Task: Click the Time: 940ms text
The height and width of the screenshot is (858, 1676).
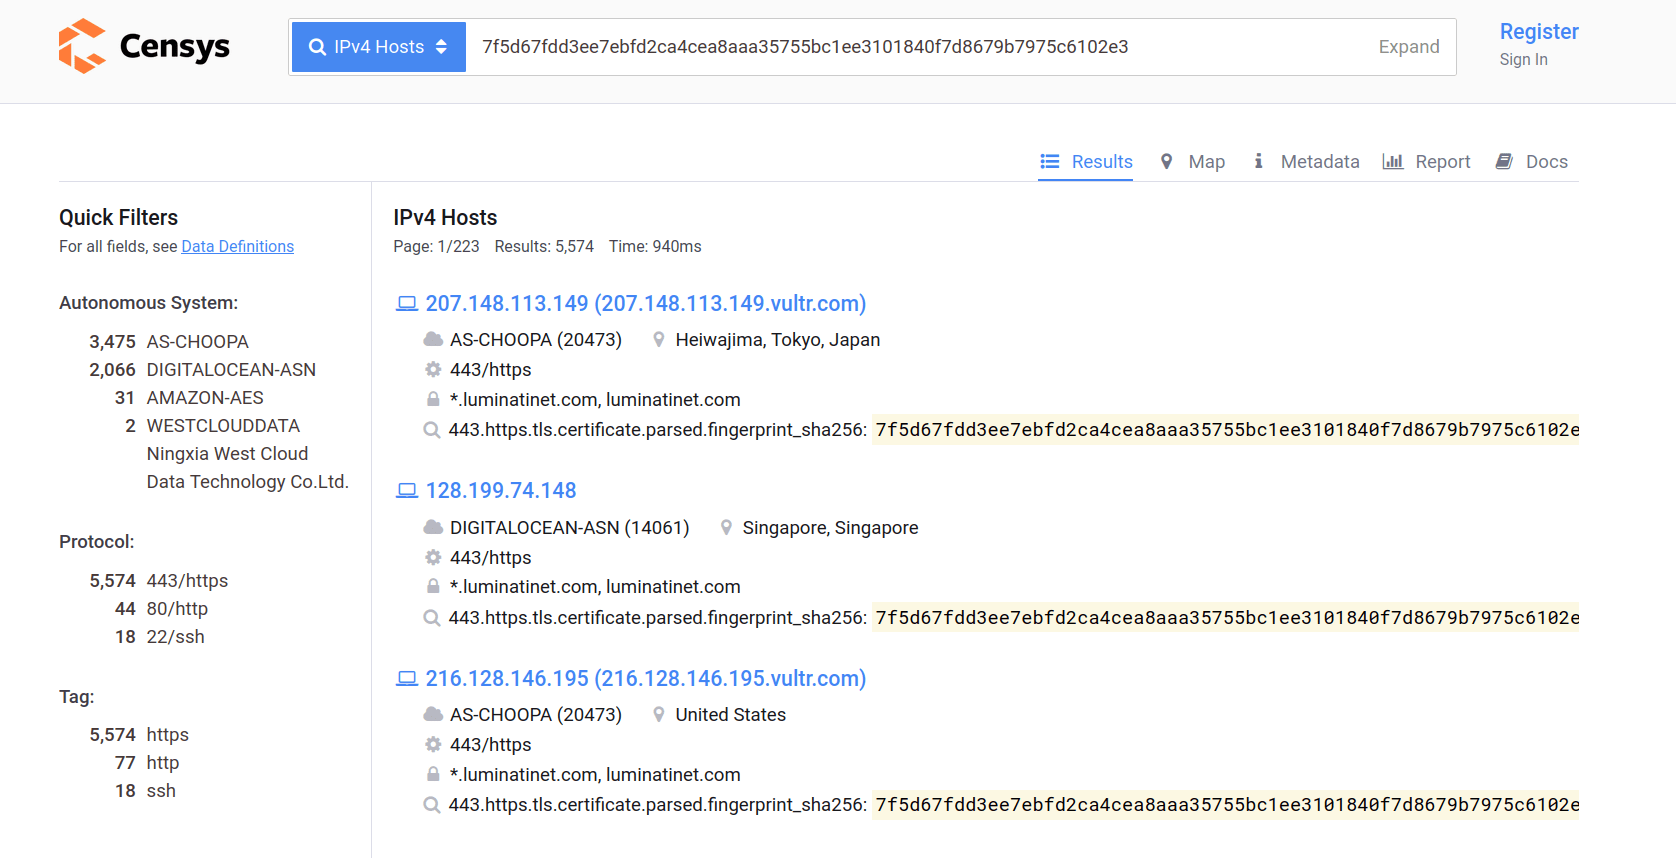Action: coord(655,247)
